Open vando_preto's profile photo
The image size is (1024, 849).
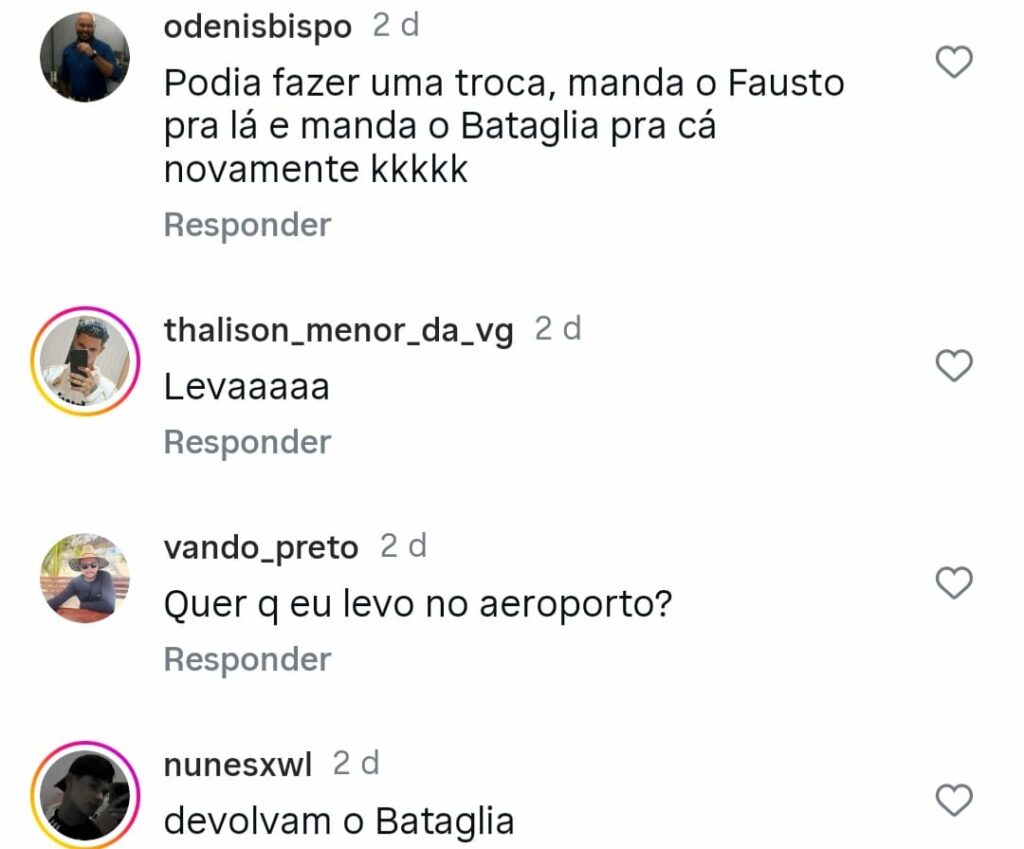(x=85, y=578)
